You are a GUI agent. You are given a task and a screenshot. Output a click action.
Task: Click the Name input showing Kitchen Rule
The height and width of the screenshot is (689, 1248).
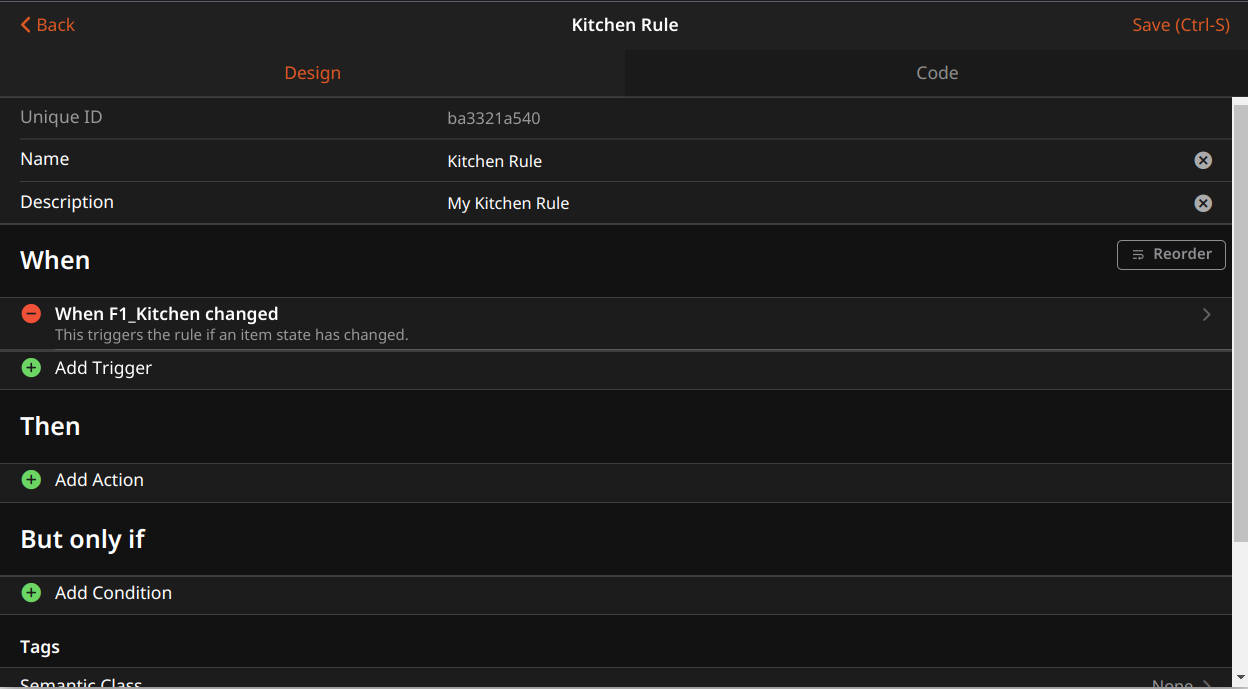600,160
